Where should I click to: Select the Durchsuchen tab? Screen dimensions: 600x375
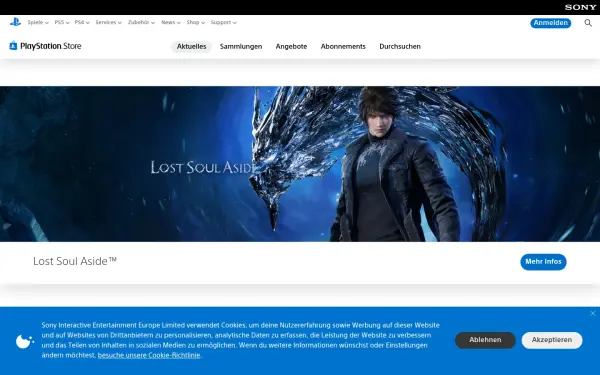click(x=400, y=46)
